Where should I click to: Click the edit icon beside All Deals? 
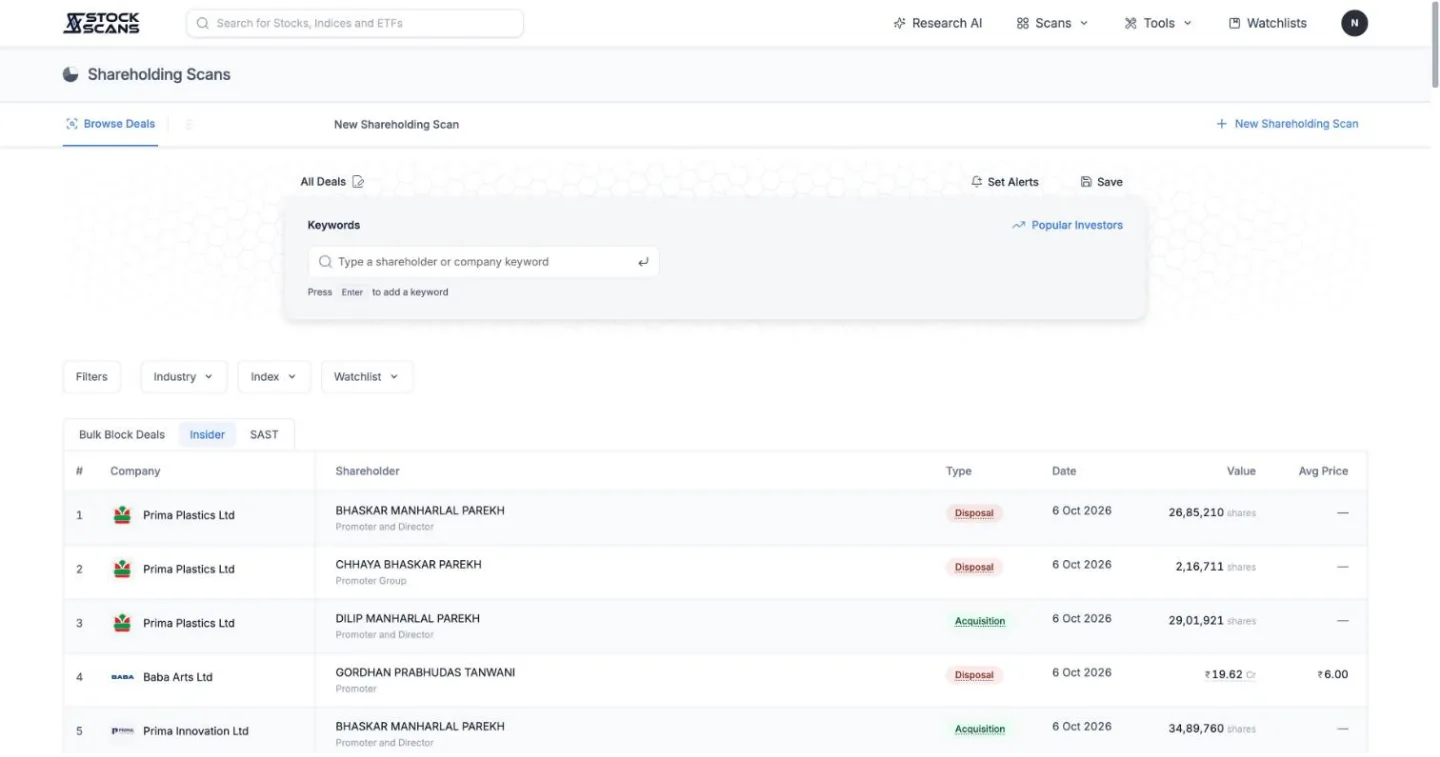coord(359,182)
